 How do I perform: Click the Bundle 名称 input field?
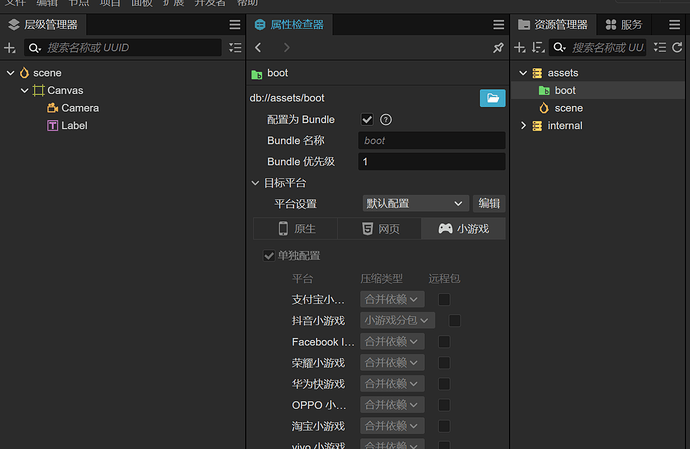[432, 140]
